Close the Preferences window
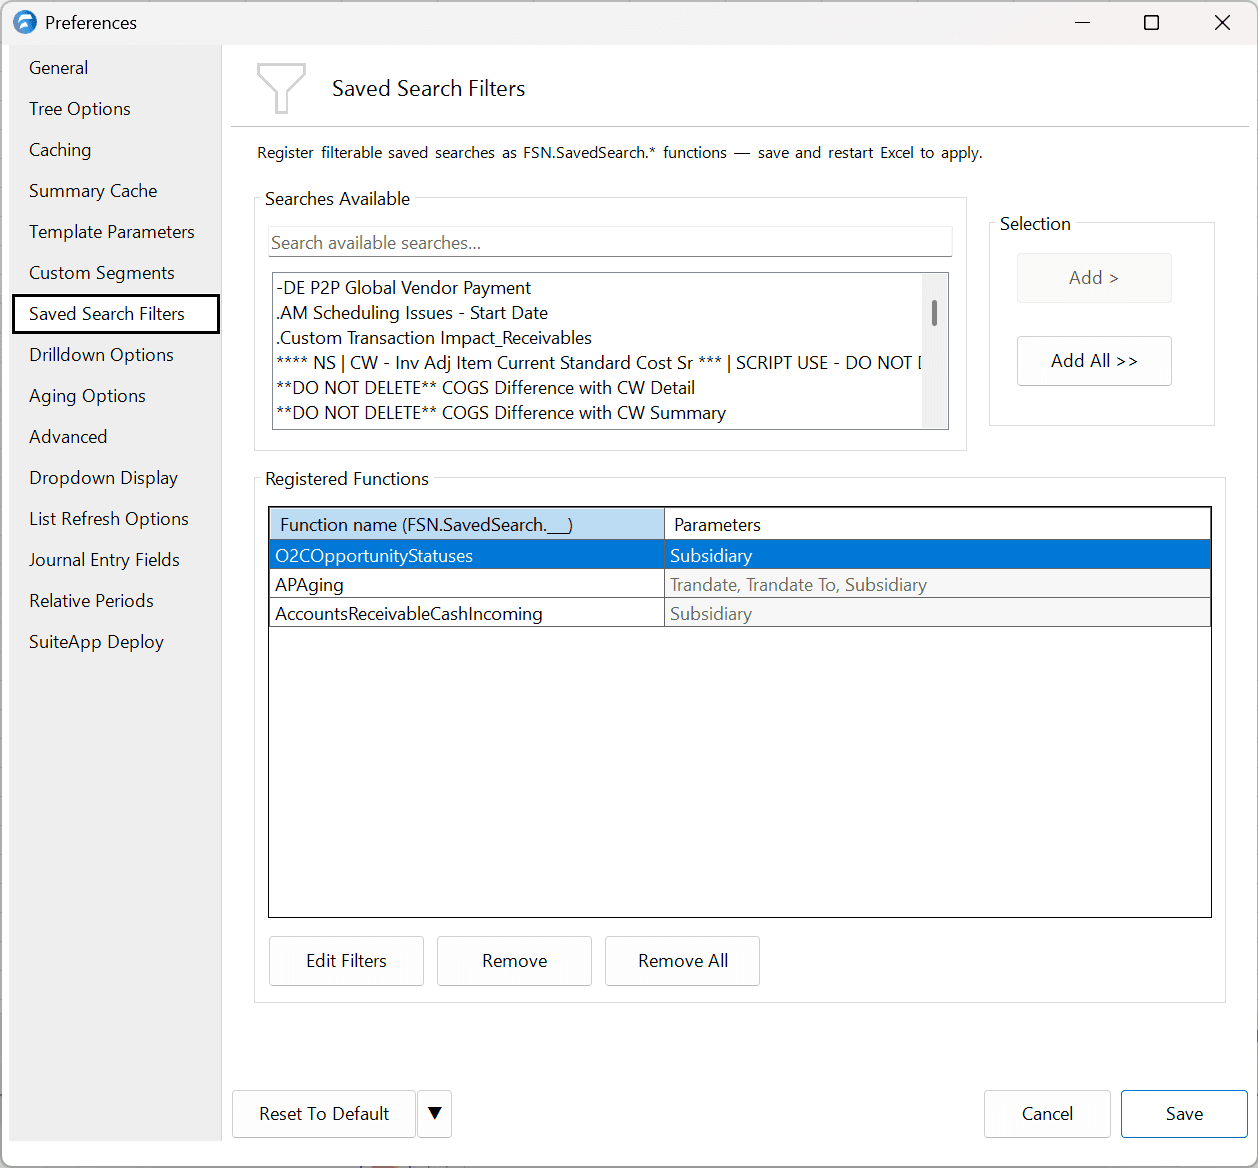This screenshot has height=1168, width=1258. (x=1222, y=22)
